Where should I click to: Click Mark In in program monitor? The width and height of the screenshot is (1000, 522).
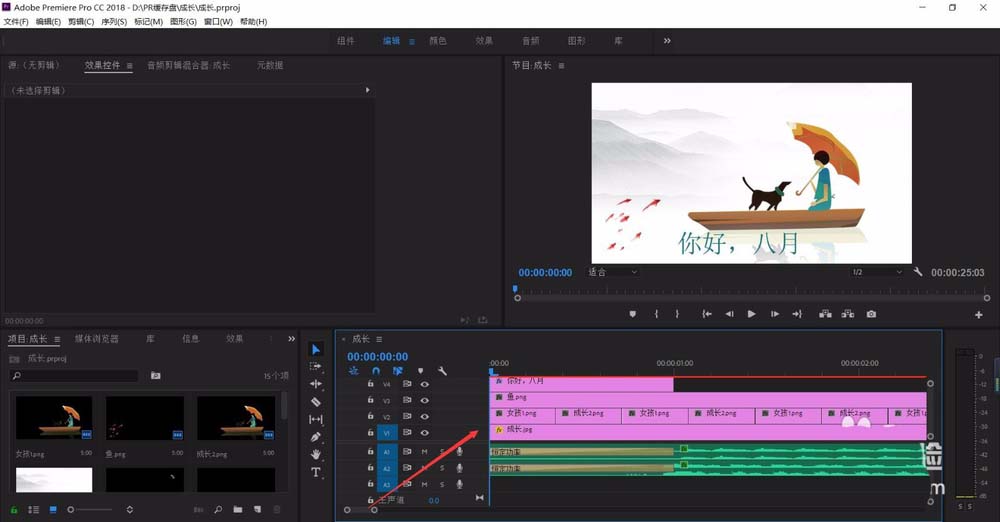(656, 314)
